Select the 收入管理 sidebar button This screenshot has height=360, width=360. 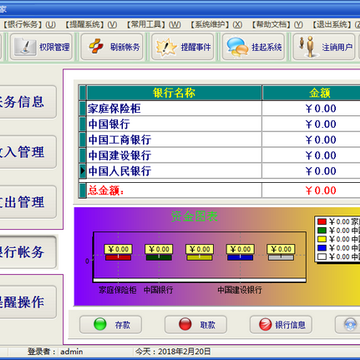pyautogui.click(x=28, y=152)
